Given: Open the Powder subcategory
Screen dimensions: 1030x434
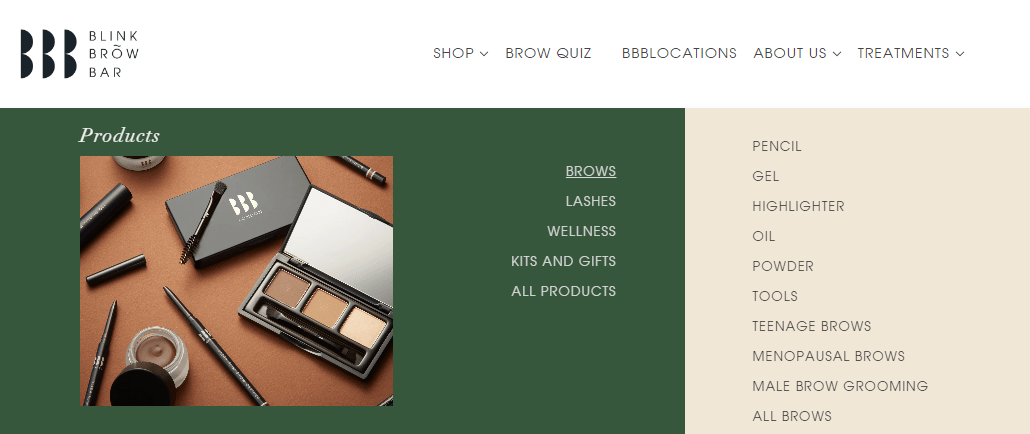Looking at the screenshot, I should [x=782, y=267].
